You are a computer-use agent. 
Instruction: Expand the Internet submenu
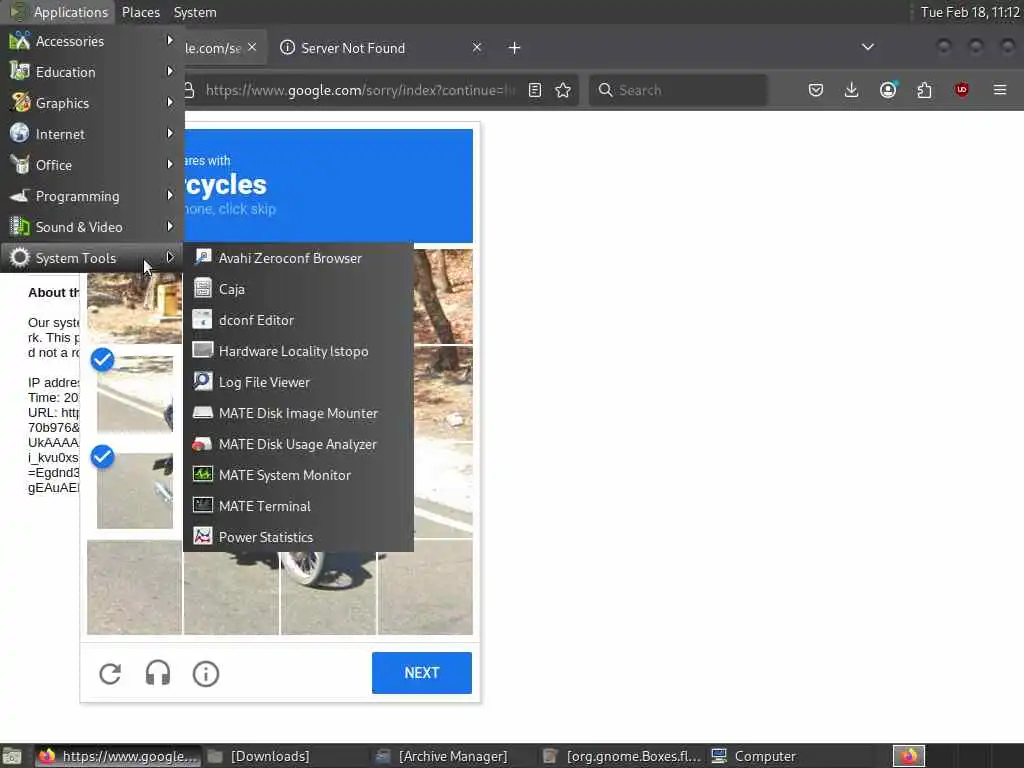coord(92,134)
